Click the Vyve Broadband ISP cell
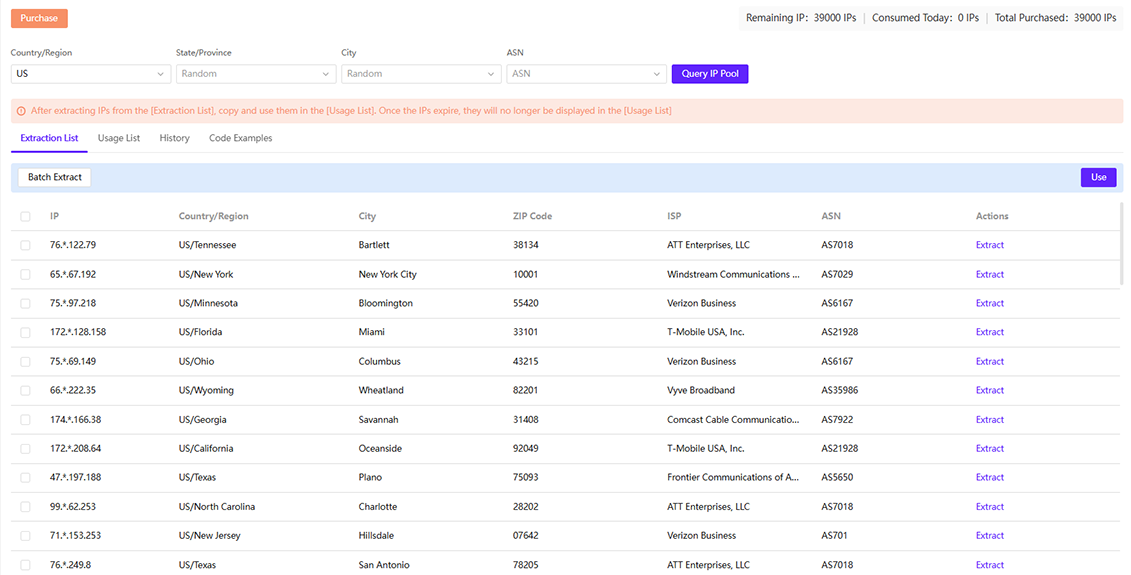1131x575 pixels. tap(701, 390)
